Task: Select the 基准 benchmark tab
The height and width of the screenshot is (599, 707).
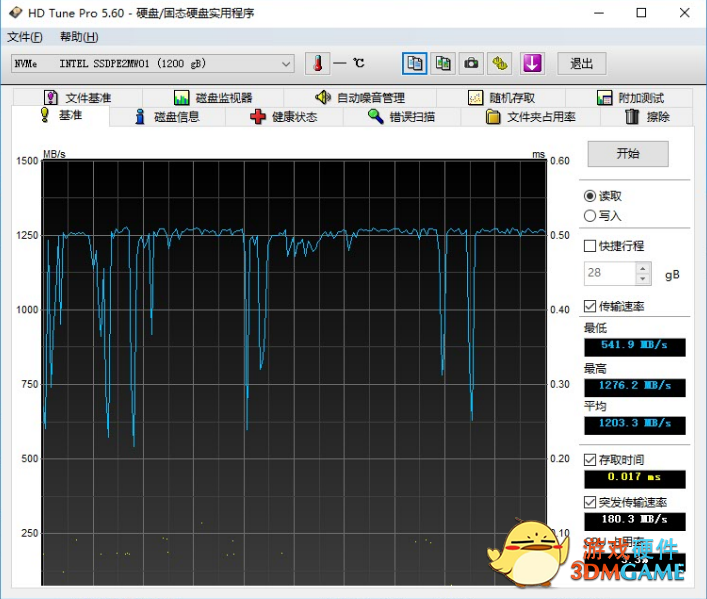Action: (60, 115)
